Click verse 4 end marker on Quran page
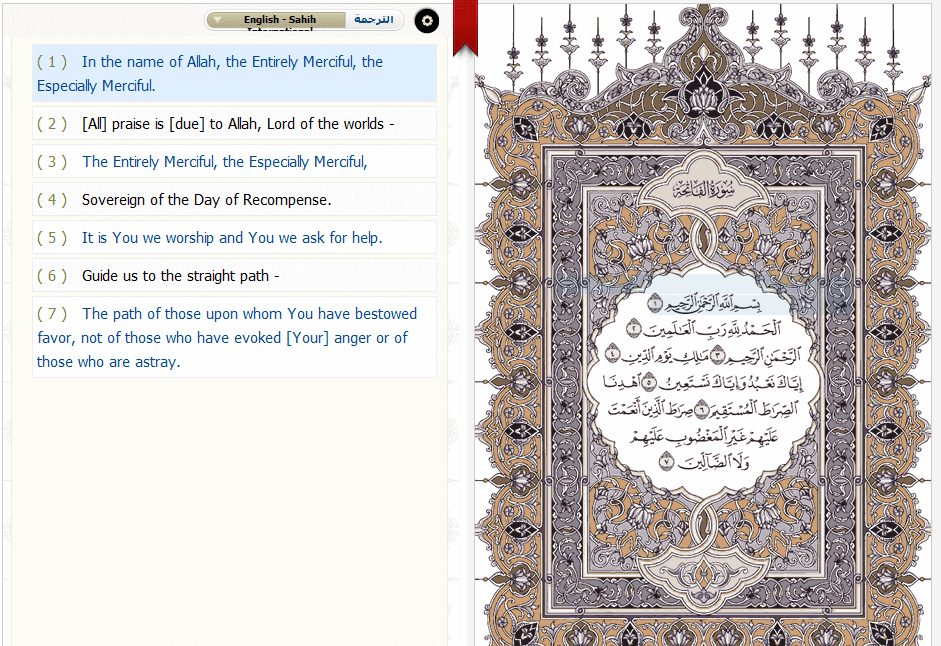Image resolution: width=941 pixels, height=646 pixels. [x=612, y=355]
